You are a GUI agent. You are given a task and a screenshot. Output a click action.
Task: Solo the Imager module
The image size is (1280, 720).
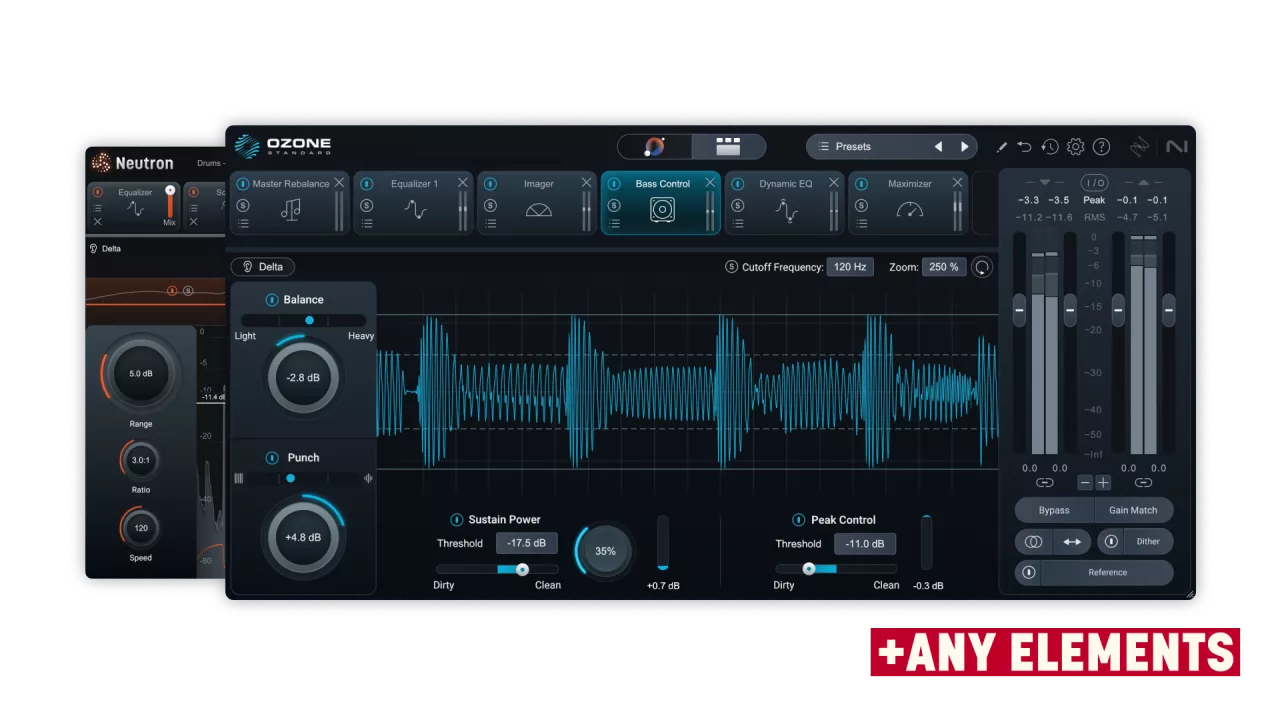490,205
